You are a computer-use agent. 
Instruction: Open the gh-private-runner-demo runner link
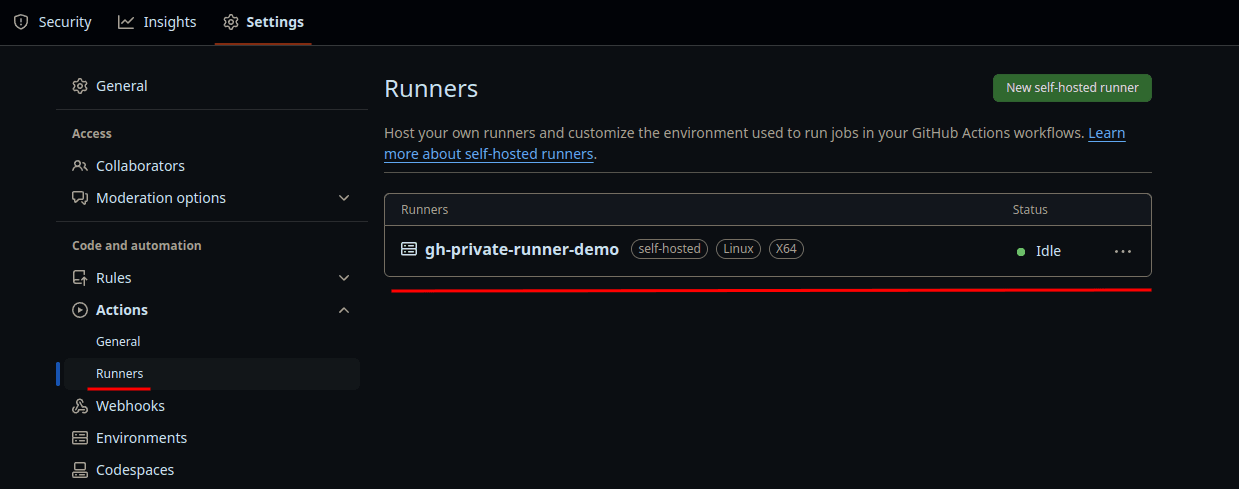(522, 250)
